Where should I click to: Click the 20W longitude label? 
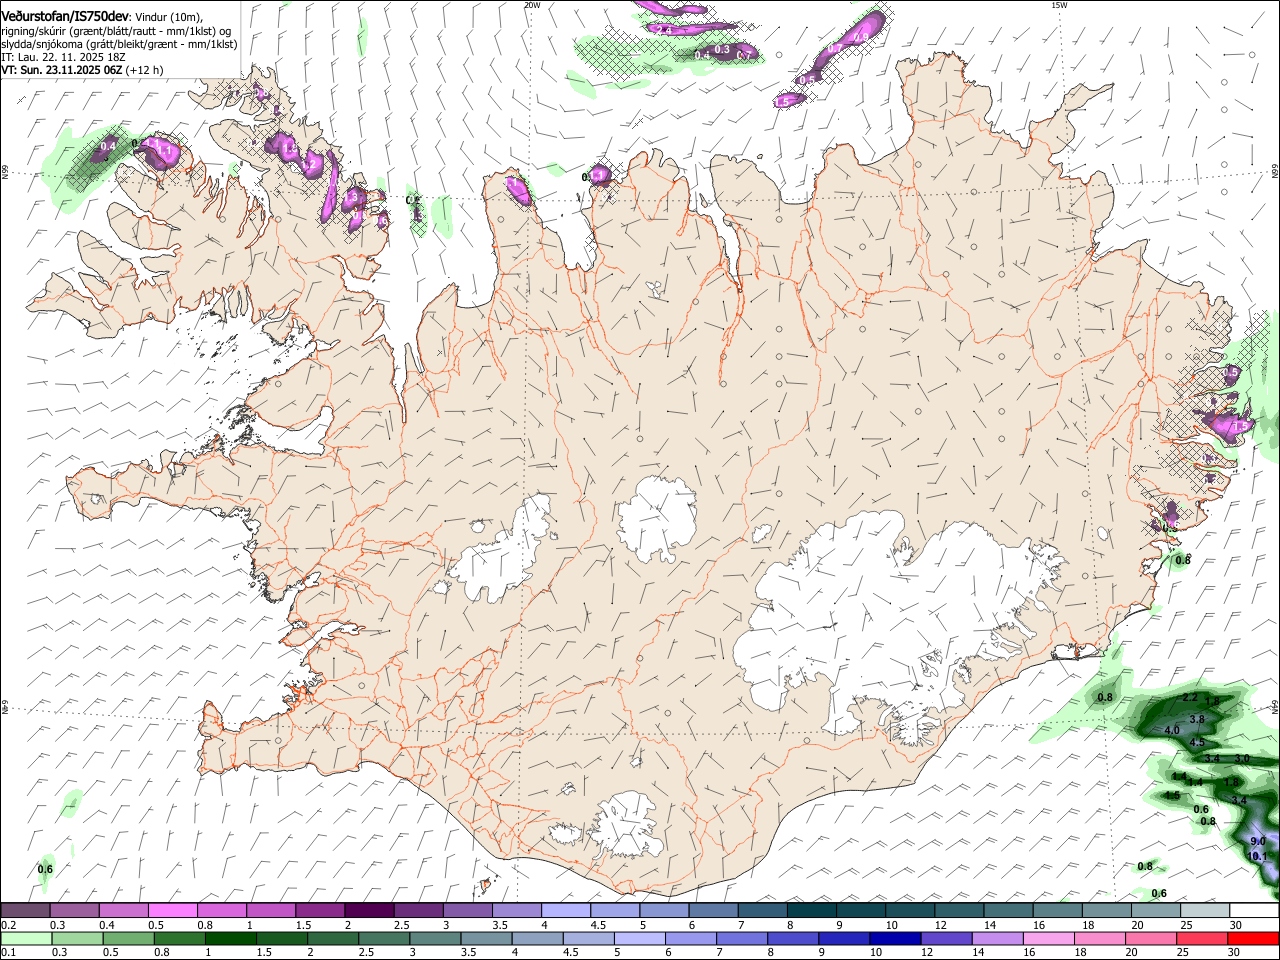tap(532, 5)
